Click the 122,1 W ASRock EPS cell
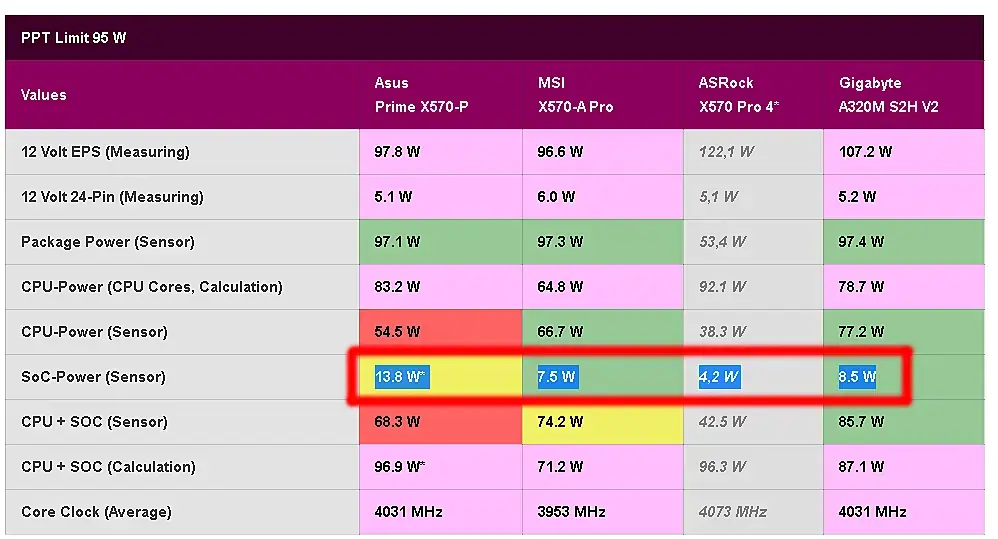Screen dimensions: 998x539 pyautogui.click(x=726, y=152)
